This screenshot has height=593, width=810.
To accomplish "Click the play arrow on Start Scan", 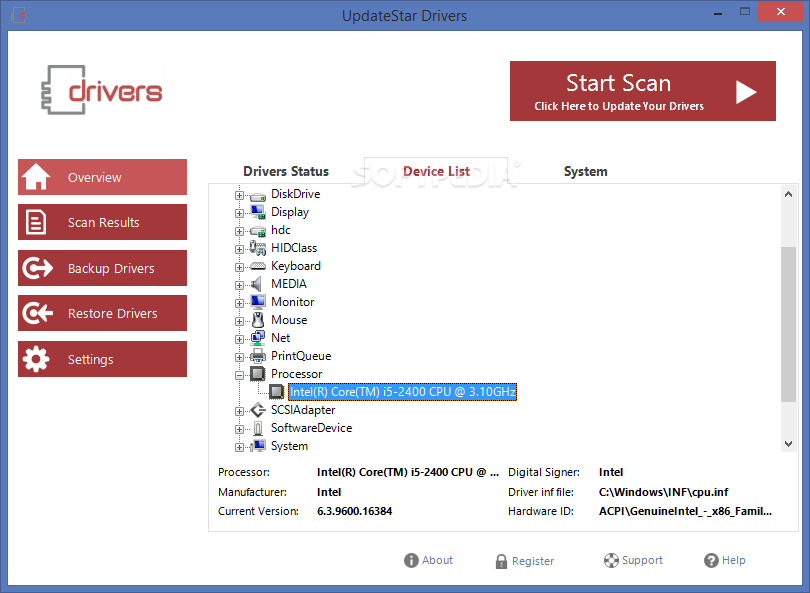I will (745, 92).
